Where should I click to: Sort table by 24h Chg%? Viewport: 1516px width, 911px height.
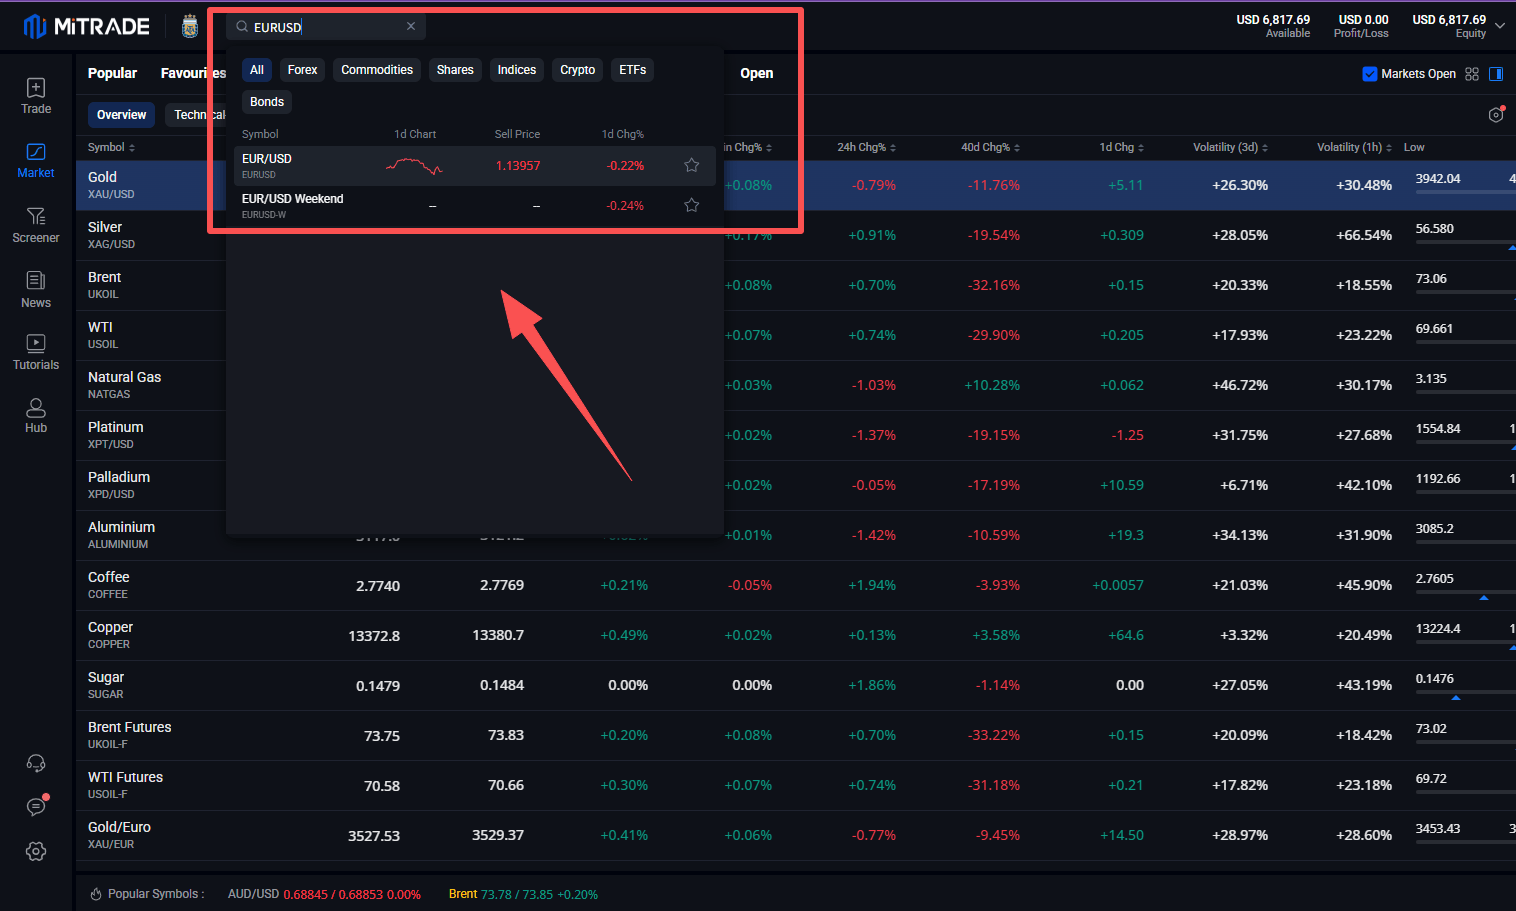pyautogui.click(x=866, y=147)
